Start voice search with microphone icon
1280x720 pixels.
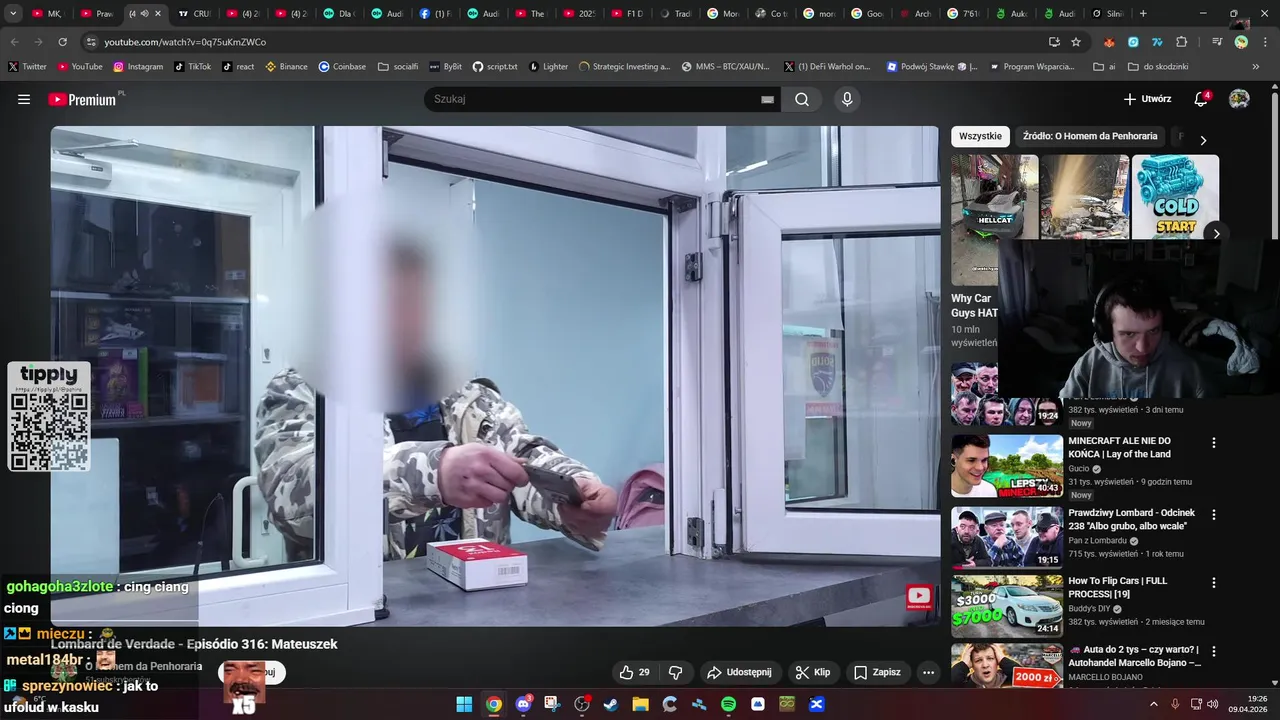coord(847,99)
